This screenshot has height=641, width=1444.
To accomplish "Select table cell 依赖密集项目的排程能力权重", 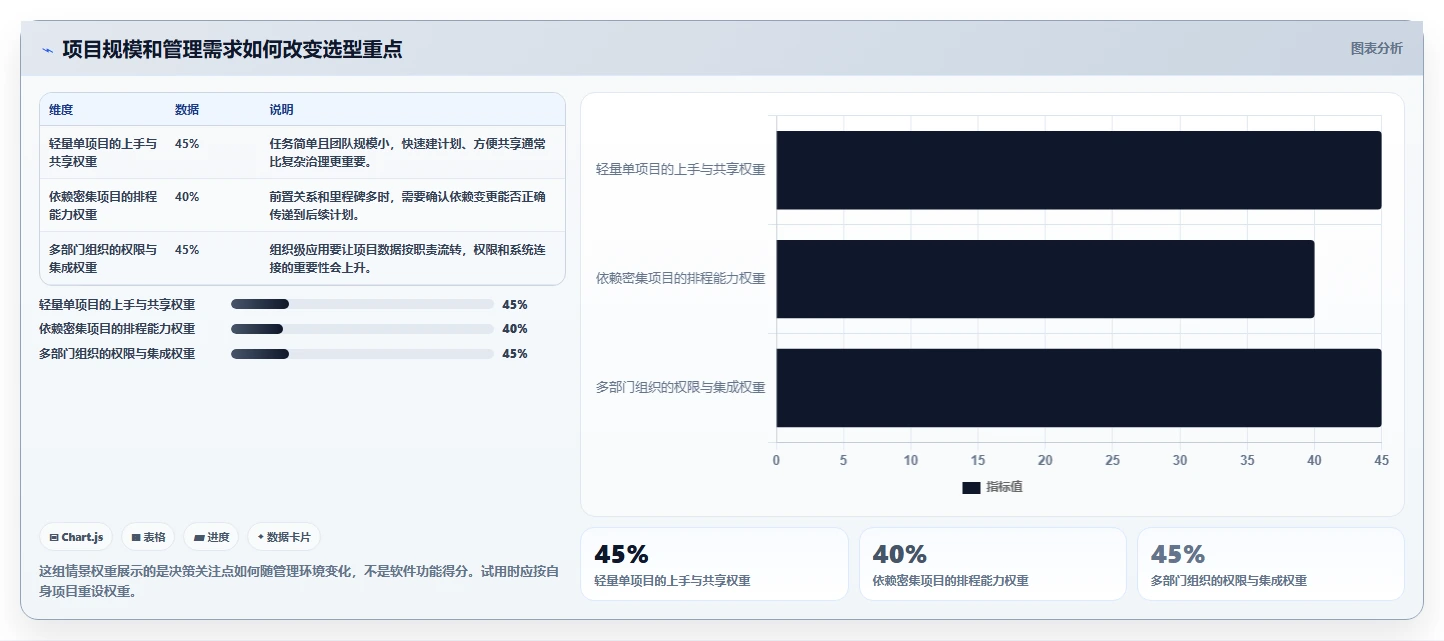I will 103,205.
